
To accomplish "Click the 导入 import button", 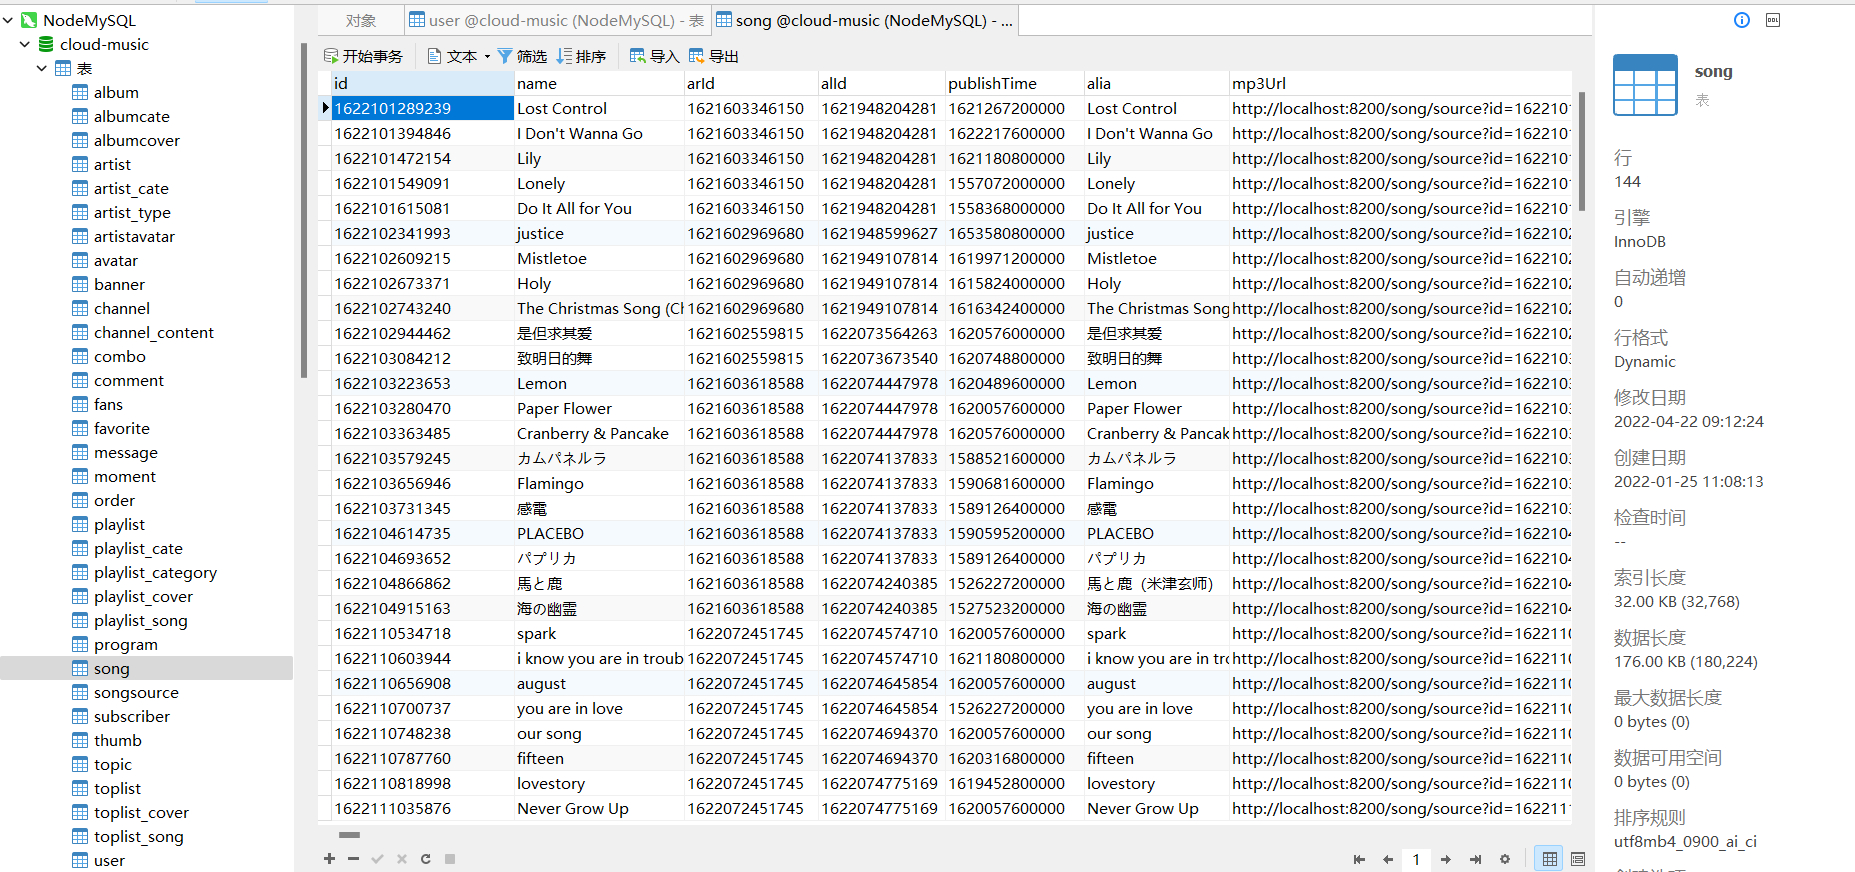I will pos(654,56).
